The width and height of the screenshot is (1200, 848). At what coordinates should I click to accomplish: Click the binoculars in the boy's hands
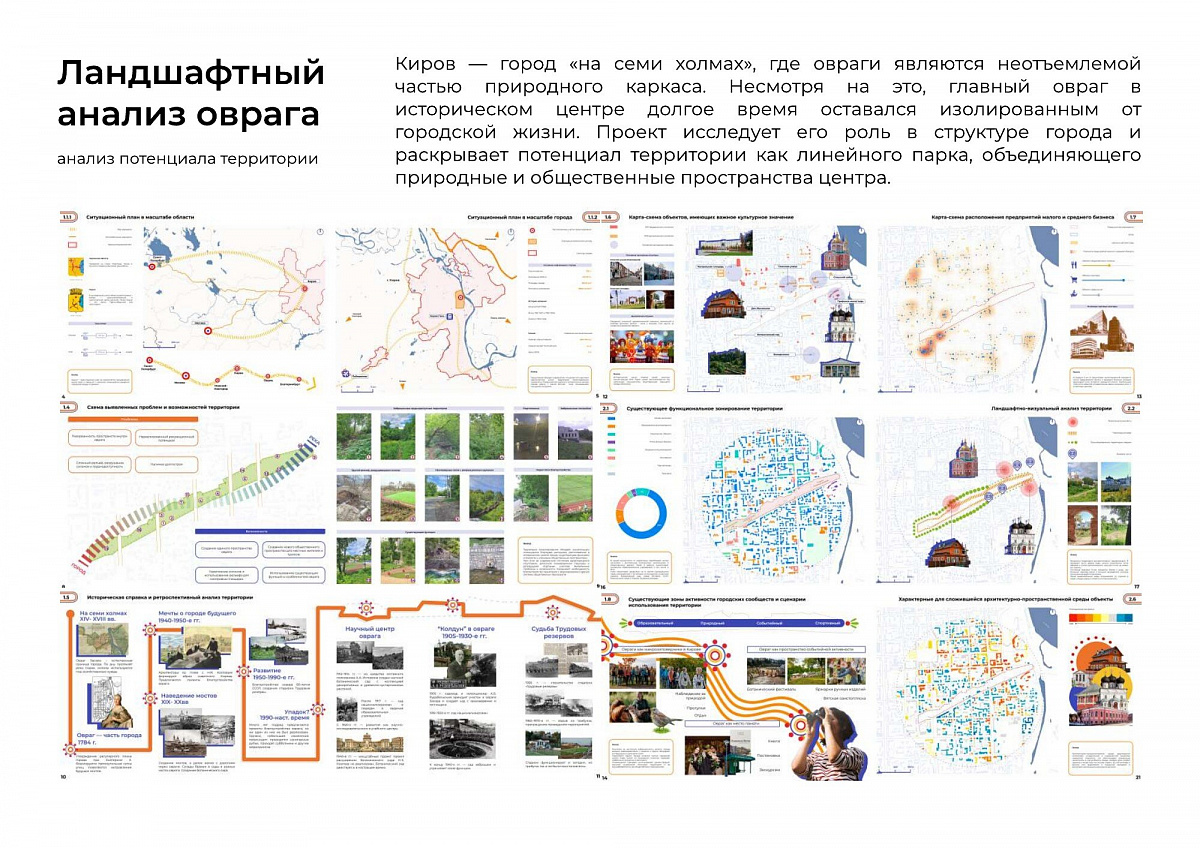click(x=815, y=715)
